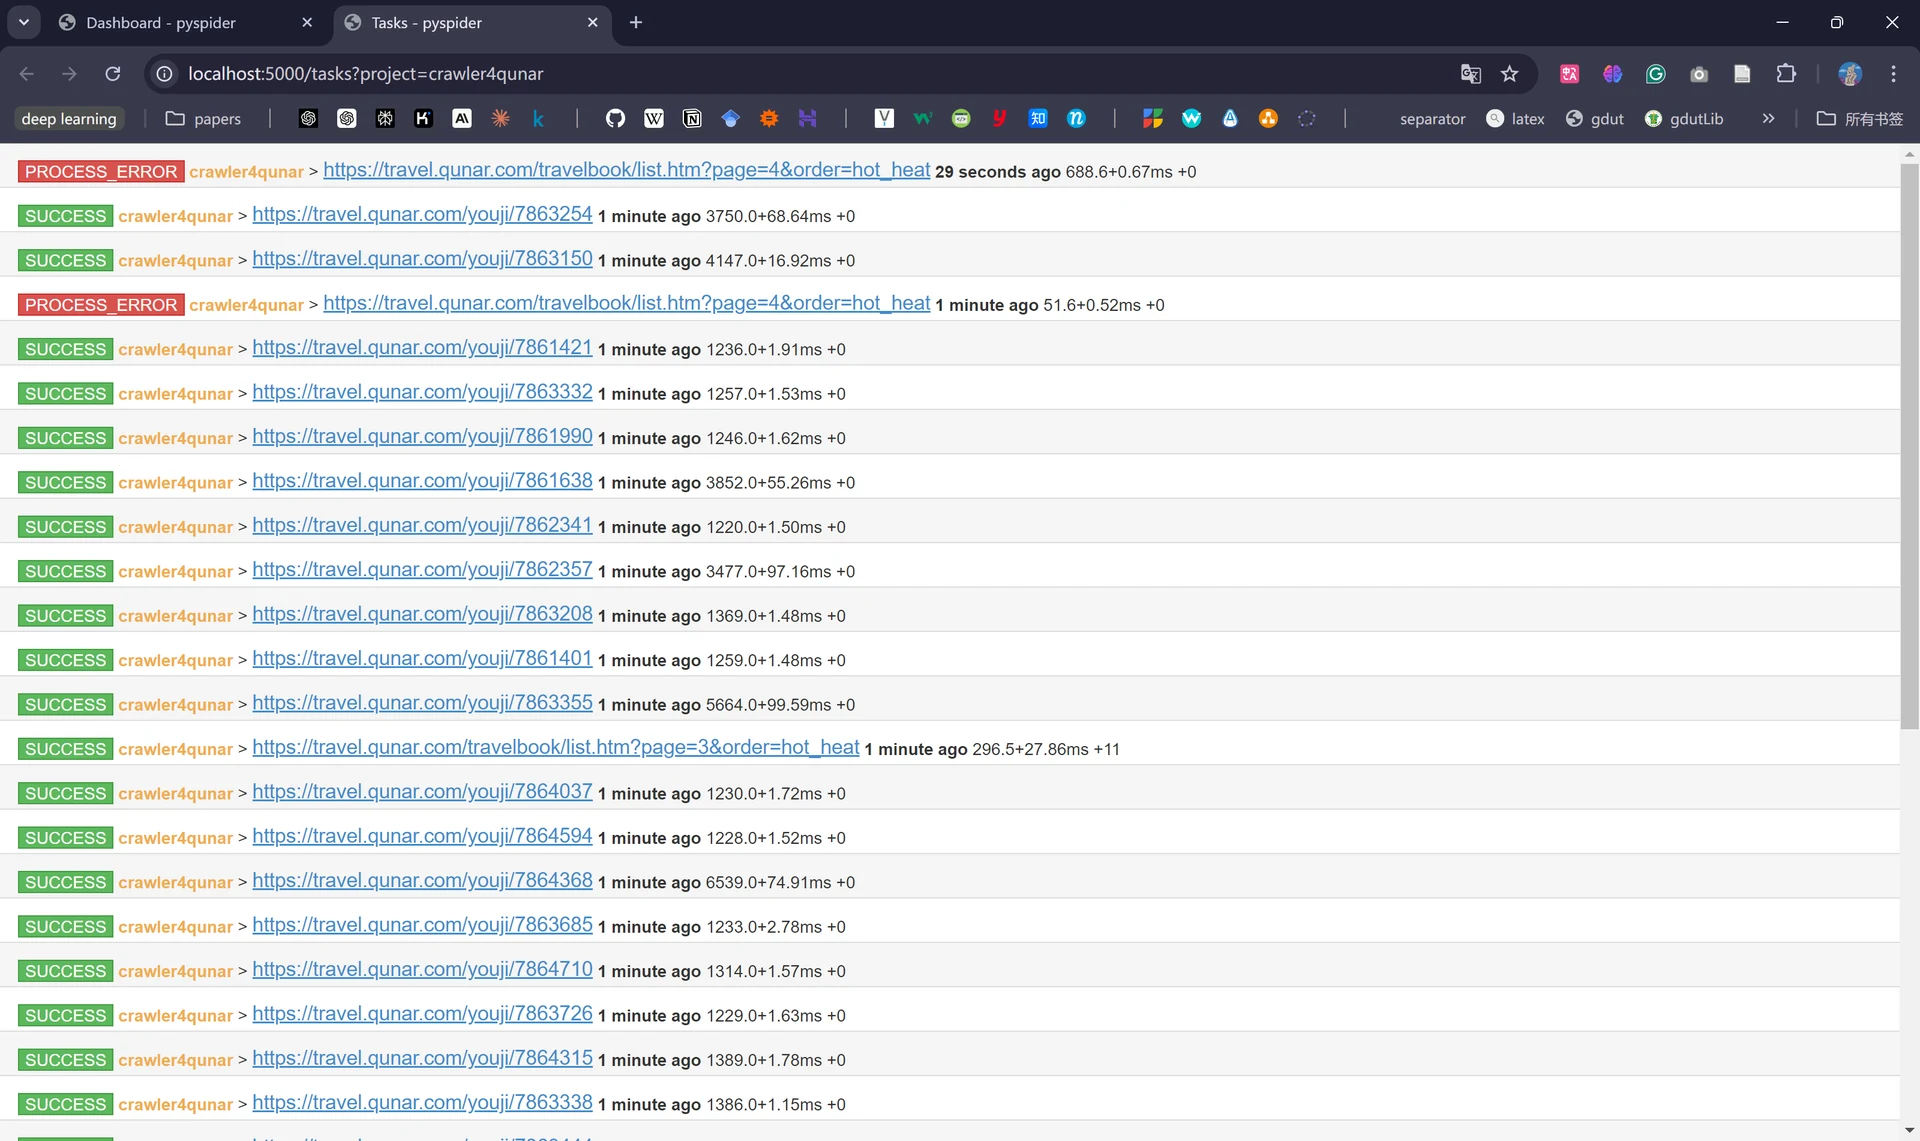Open a new browser tab

(x=636, y=22)
